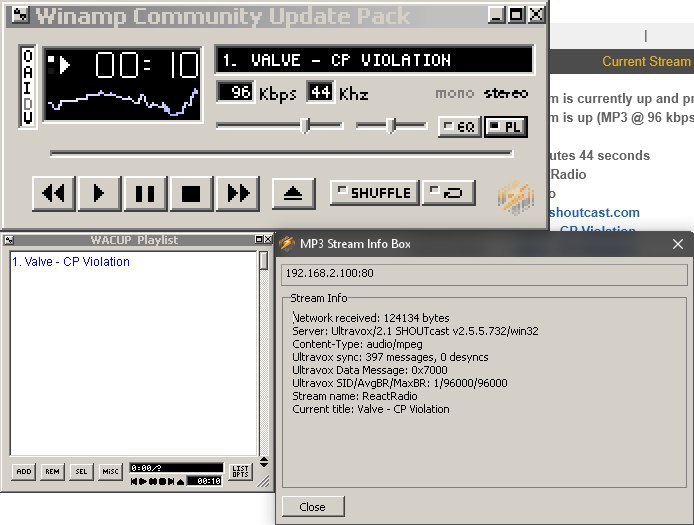Click the playlist 0:00/? time readout
Screen dimensions: 694x525
pos(177,468)
